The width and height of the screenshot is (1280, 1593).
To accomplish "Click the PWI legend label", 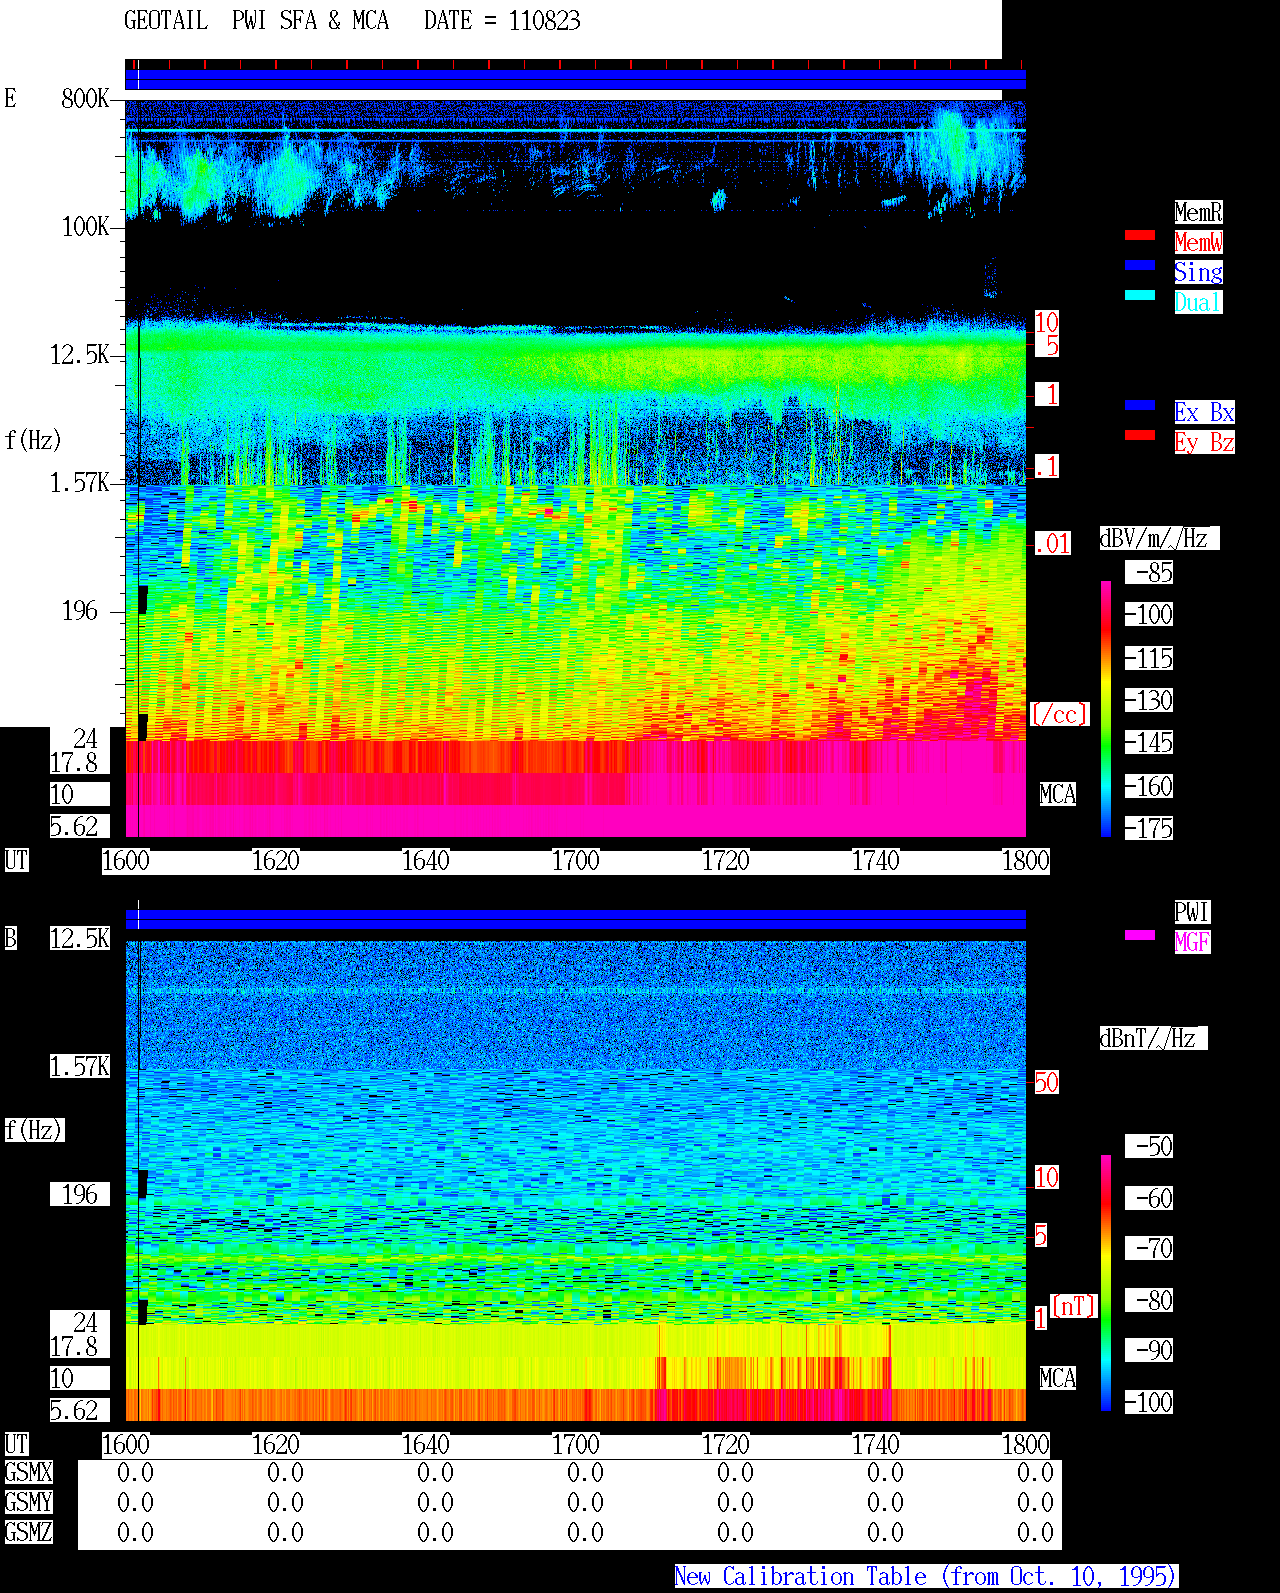I will 1192,912.
